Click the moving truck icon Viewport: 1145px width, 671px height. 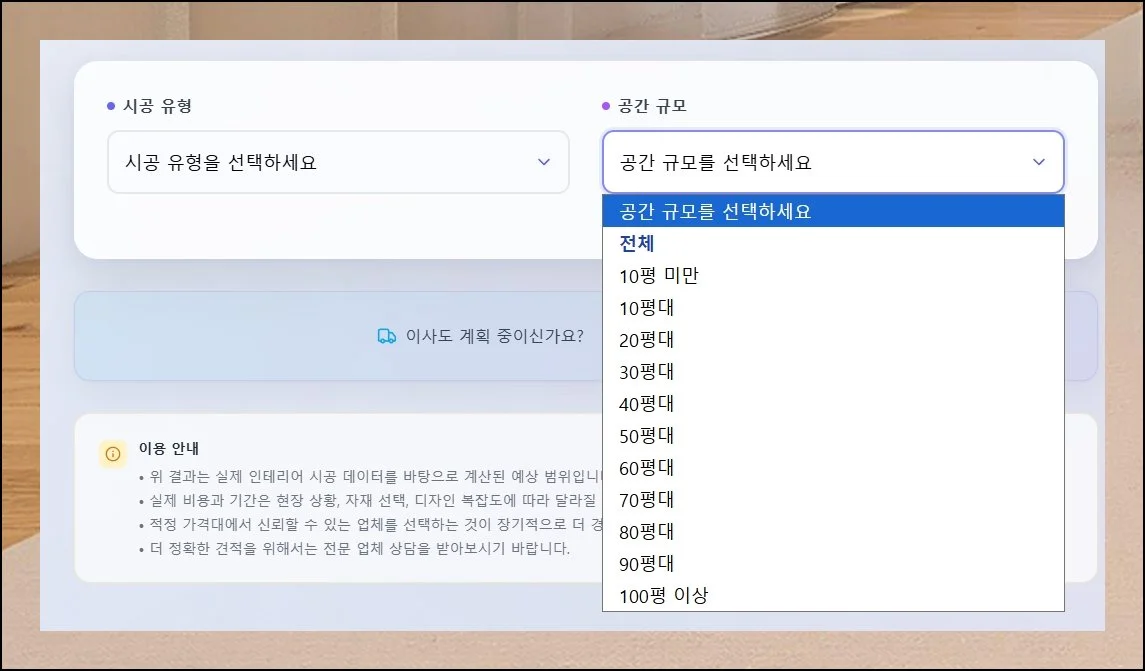click(x=387, y=337)
